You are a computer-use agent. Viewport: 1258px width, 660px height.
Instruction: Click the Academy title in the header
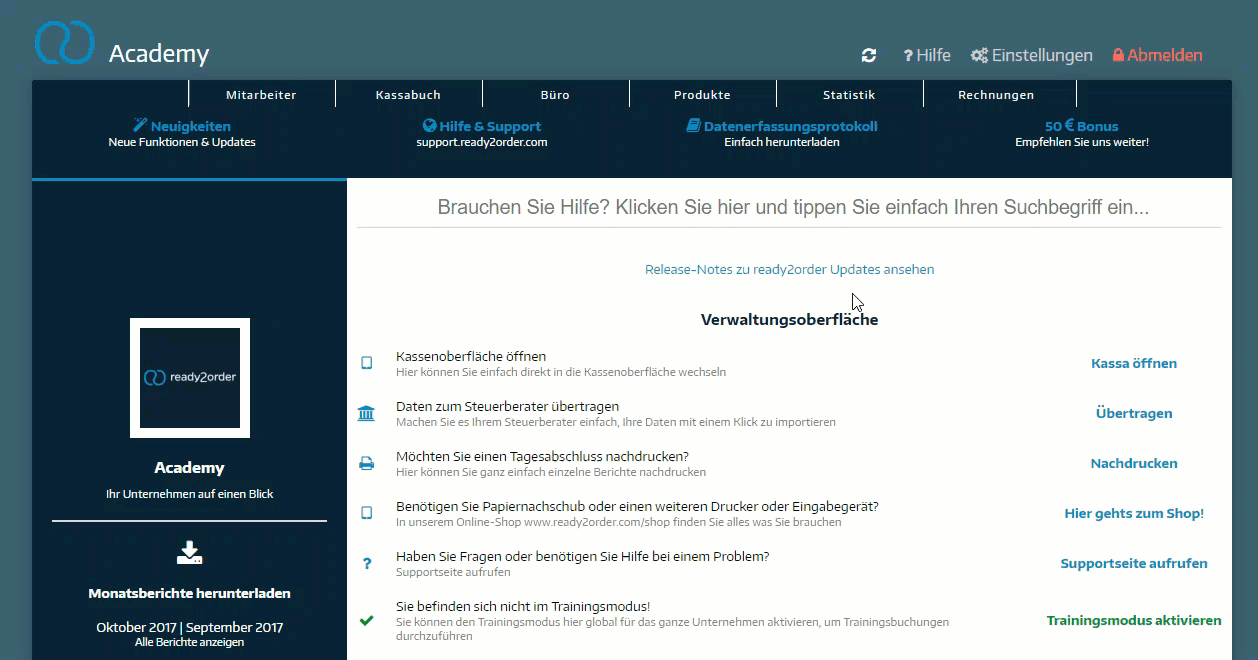(159, 54)
